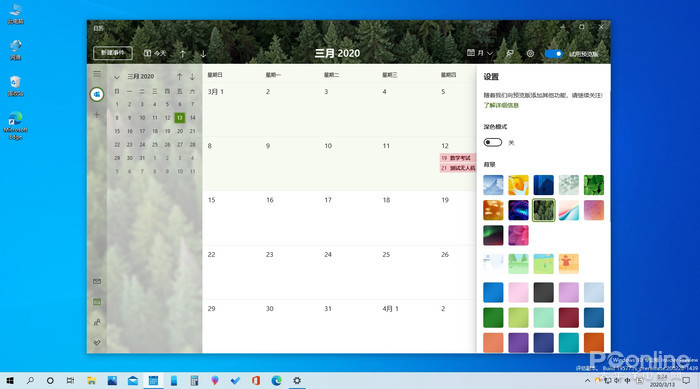This screenshot has height=389, width=700.
Task: Select highlighted day 13 in mini calendar
Action: (179, 118)
